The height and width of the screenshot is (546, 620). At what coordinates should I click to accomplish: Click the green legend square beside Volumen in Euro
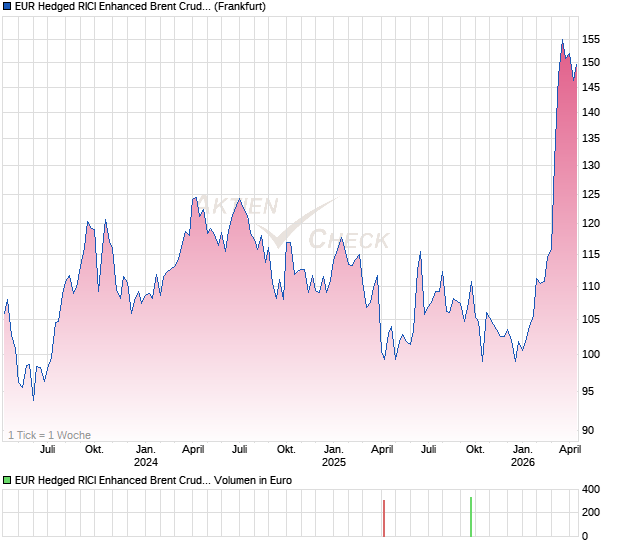click(x=6, y=480)
